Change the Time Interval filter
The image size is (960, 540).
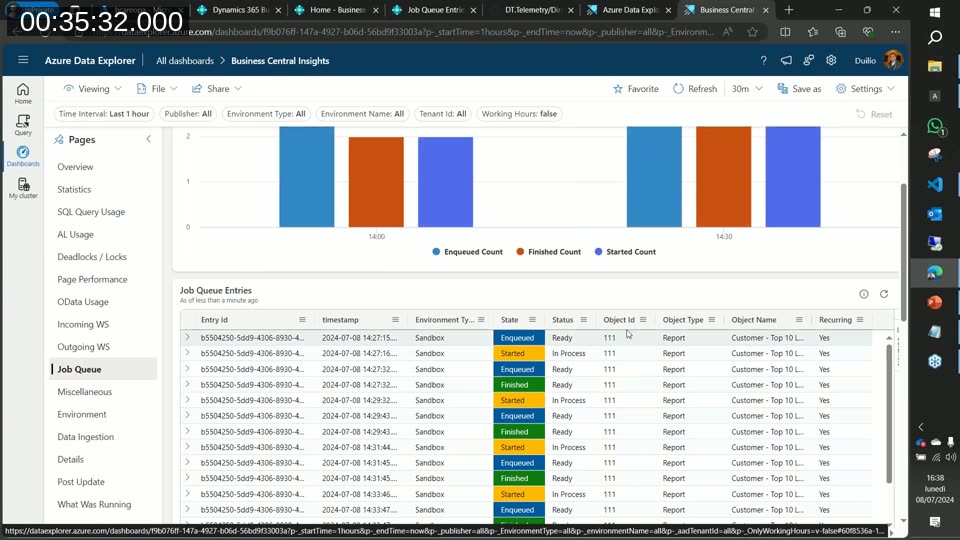coord(104,114)
